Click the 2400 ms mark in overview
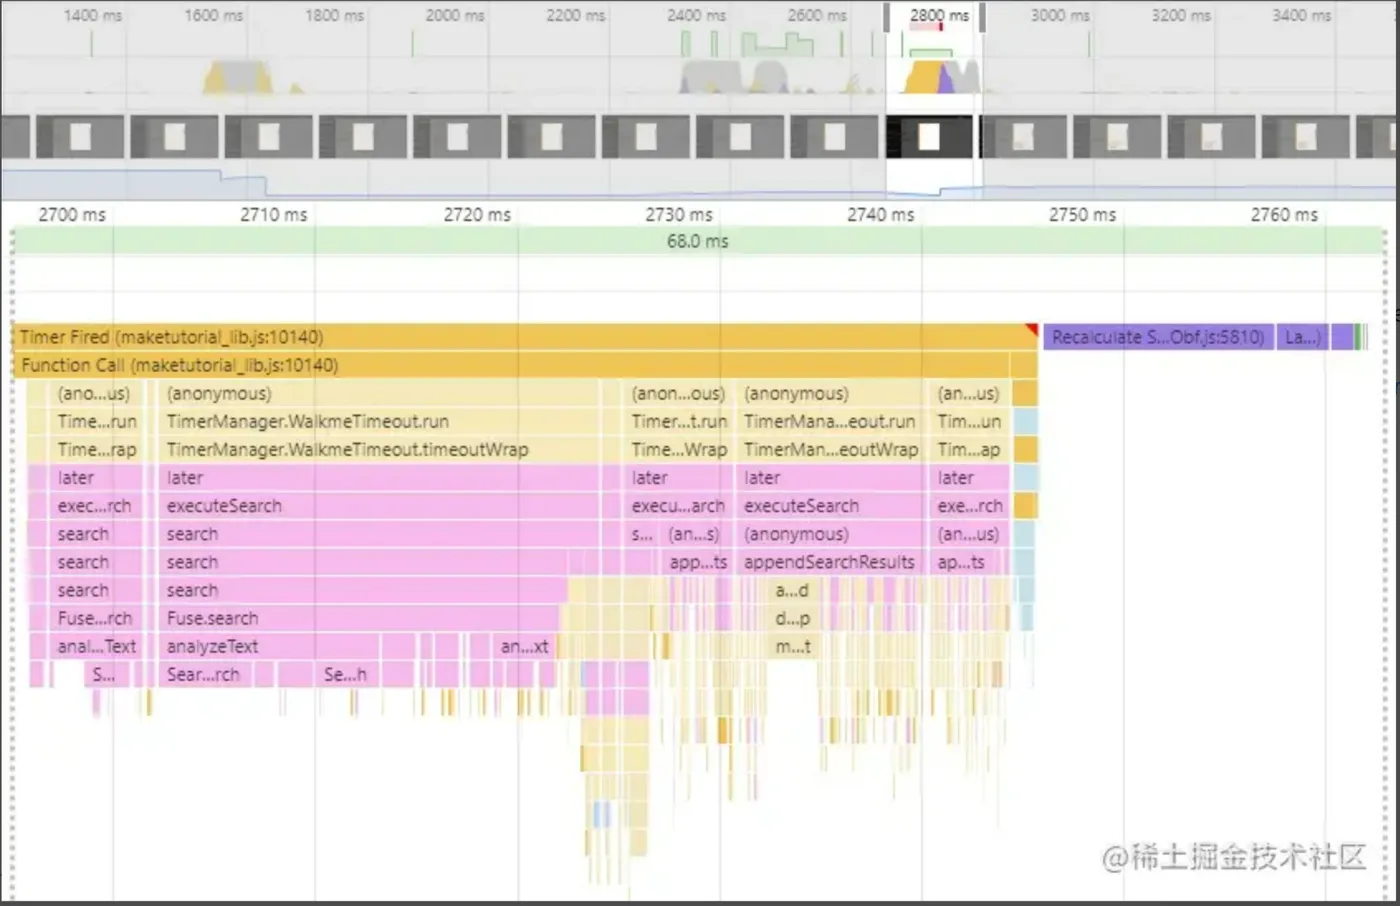Image resolution: width=1400 pixels, height=906 pixels. click(x=696, y=15)
